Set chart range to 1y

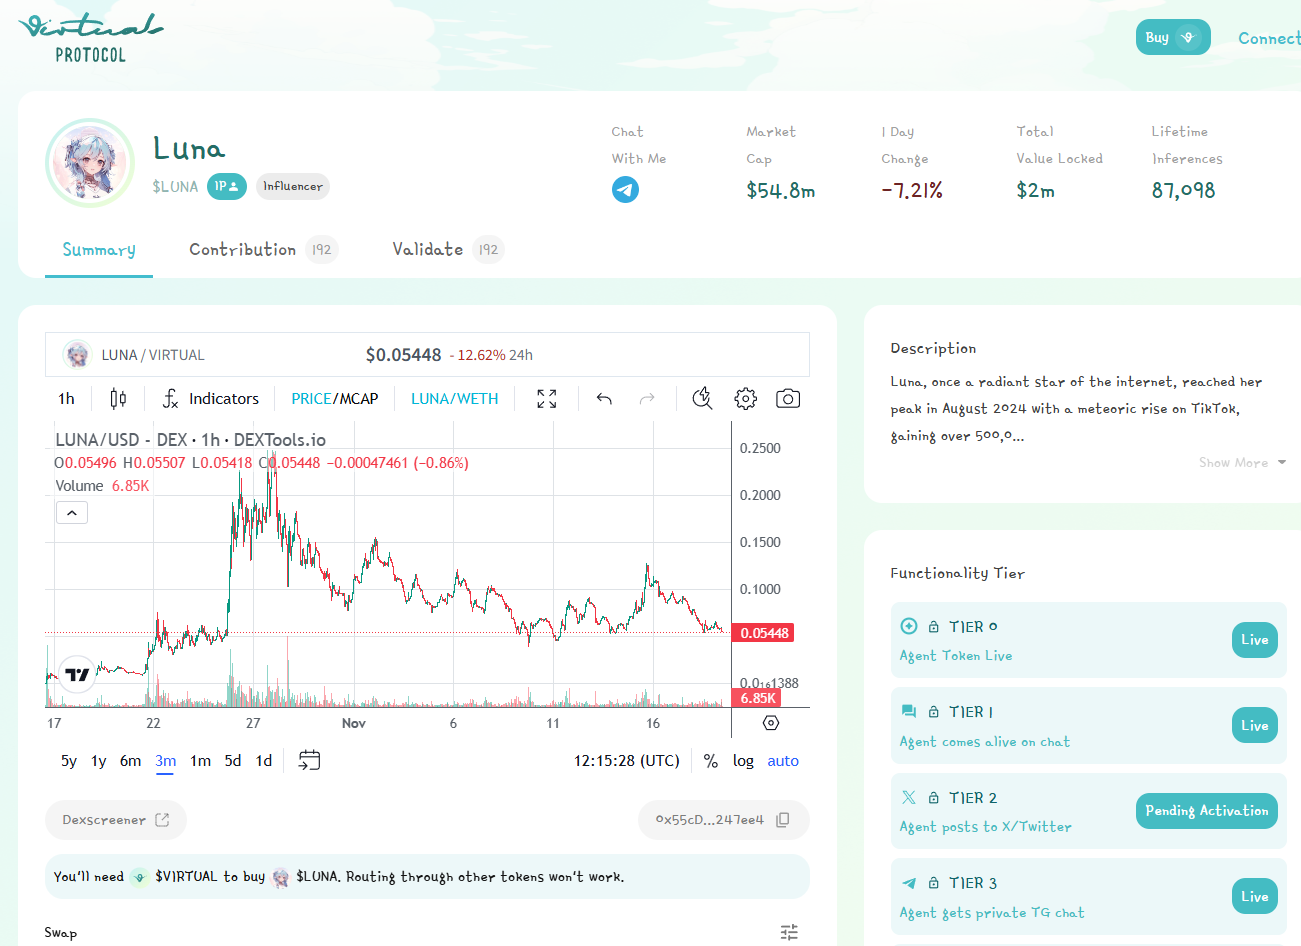point(99,760)
